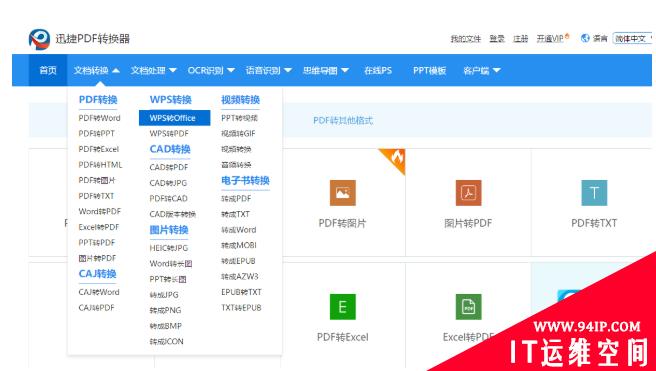Screen dimensions: 656x371
Task: Click the PDF转图片 orange image icon
Action: pyautogui.click(x=343, y=193)
